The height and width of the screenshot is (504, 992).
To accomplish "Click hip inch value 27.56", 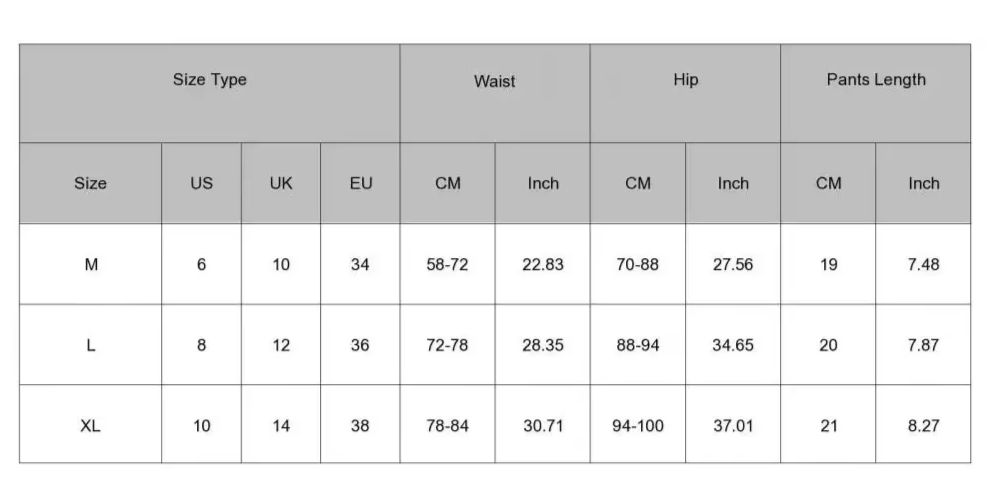I will click(x=733, y=264).
